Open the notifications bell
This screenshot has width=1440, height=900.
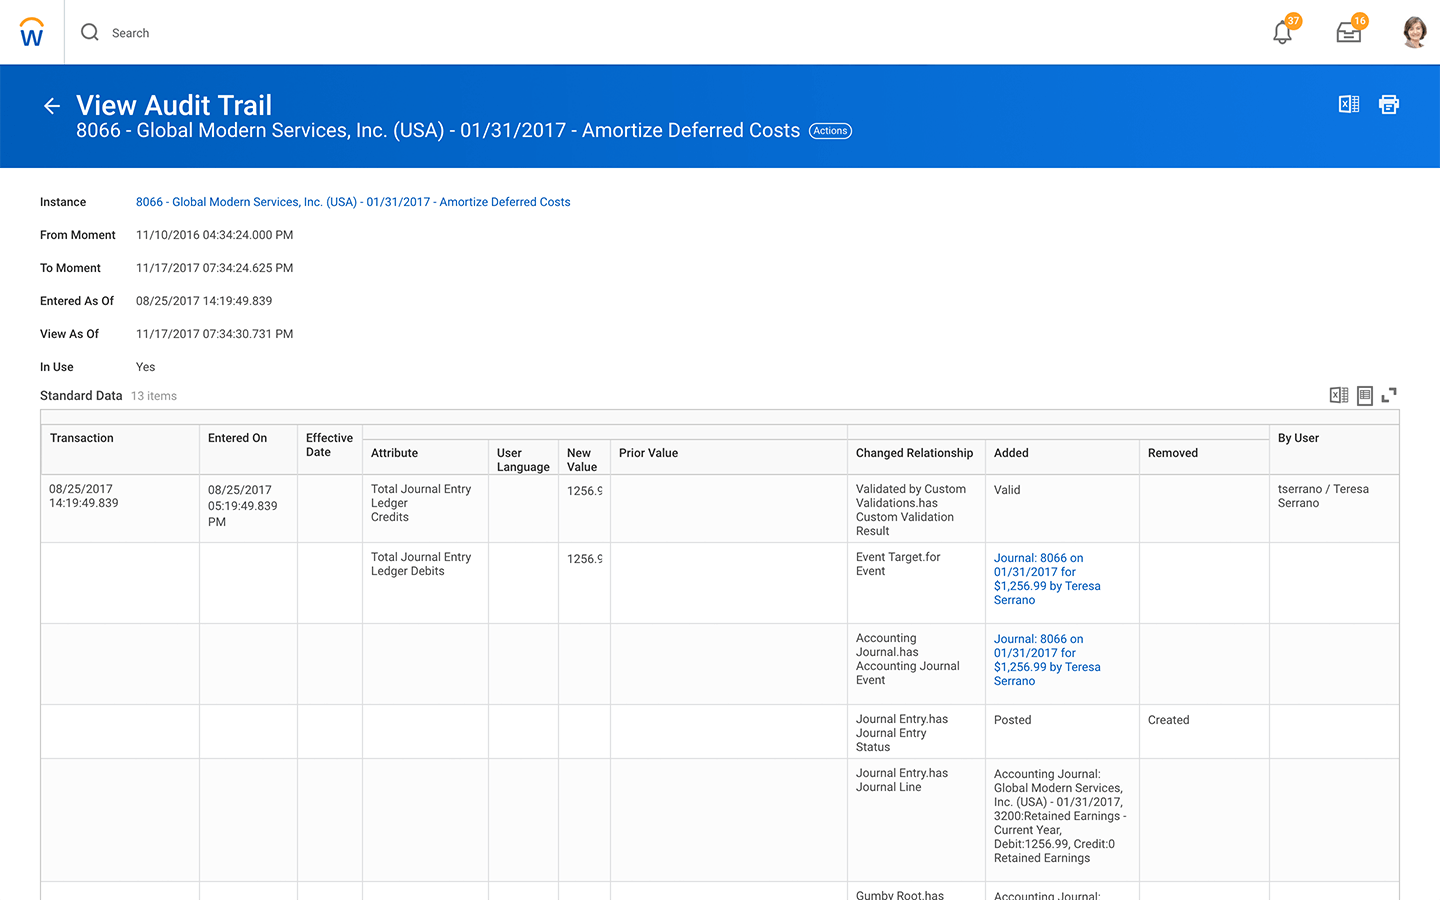coord(1282,33)
